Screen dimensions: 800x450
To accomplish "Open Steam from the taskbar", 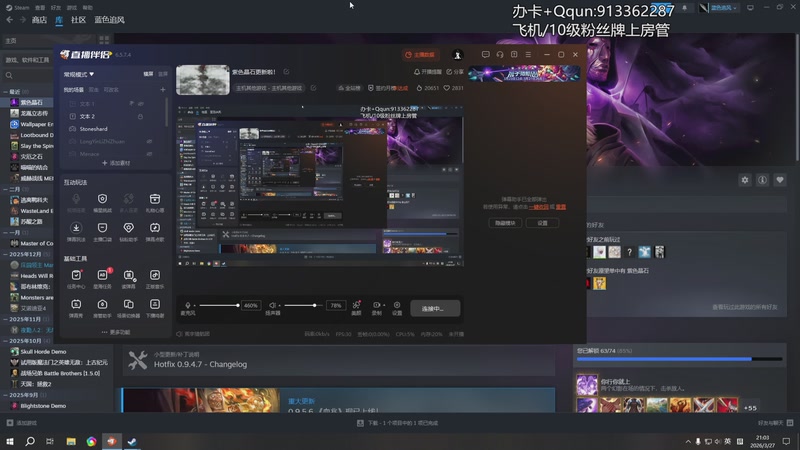I will pyautogui.click(x=132, y=441).
